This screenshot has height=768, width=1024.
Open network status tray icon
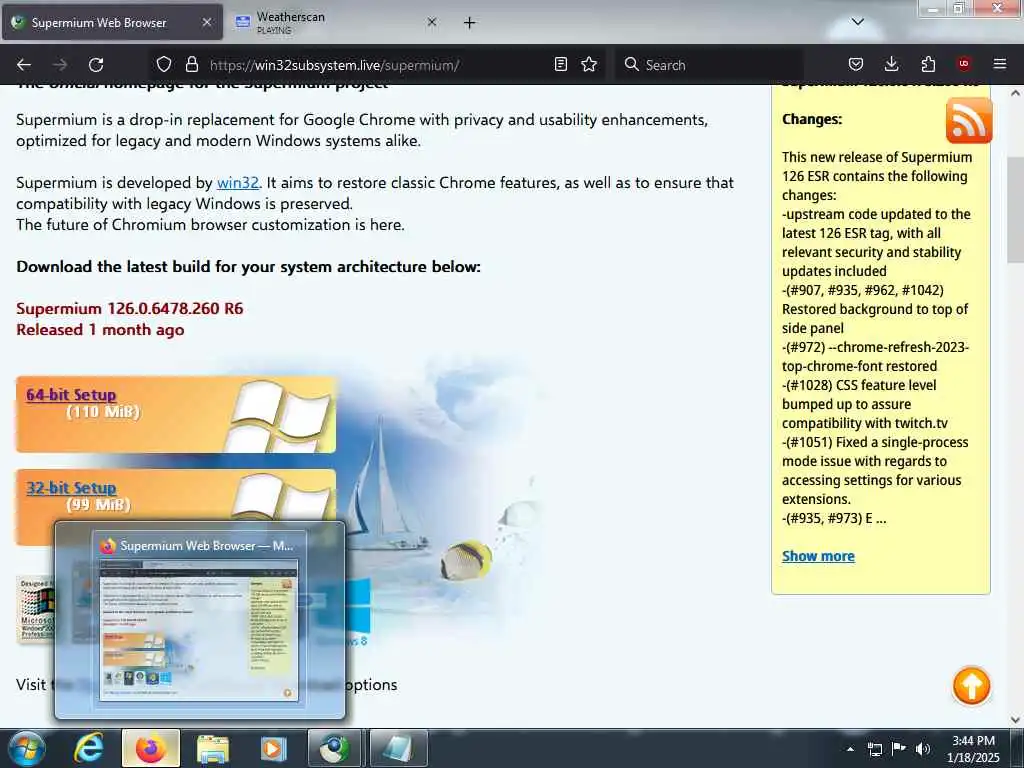(x=874, y=749)
